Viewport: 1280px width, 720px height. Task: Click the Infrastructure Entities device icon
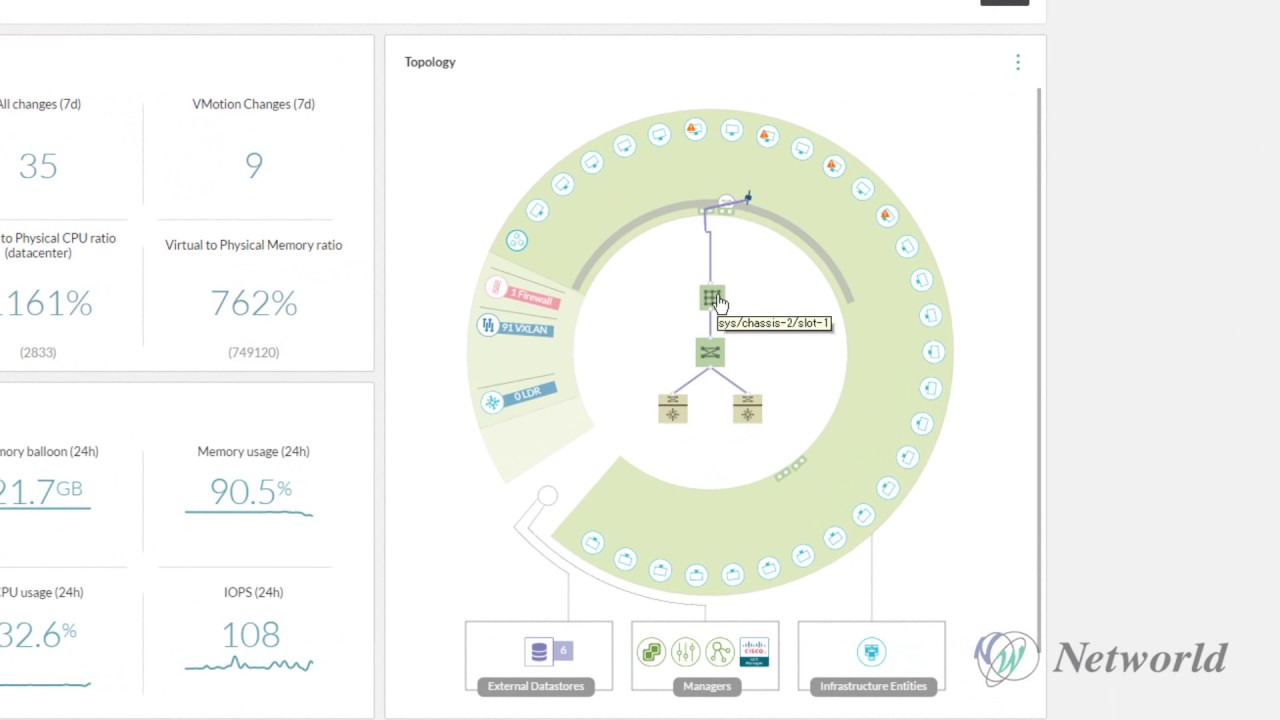[x=871, y=653]
